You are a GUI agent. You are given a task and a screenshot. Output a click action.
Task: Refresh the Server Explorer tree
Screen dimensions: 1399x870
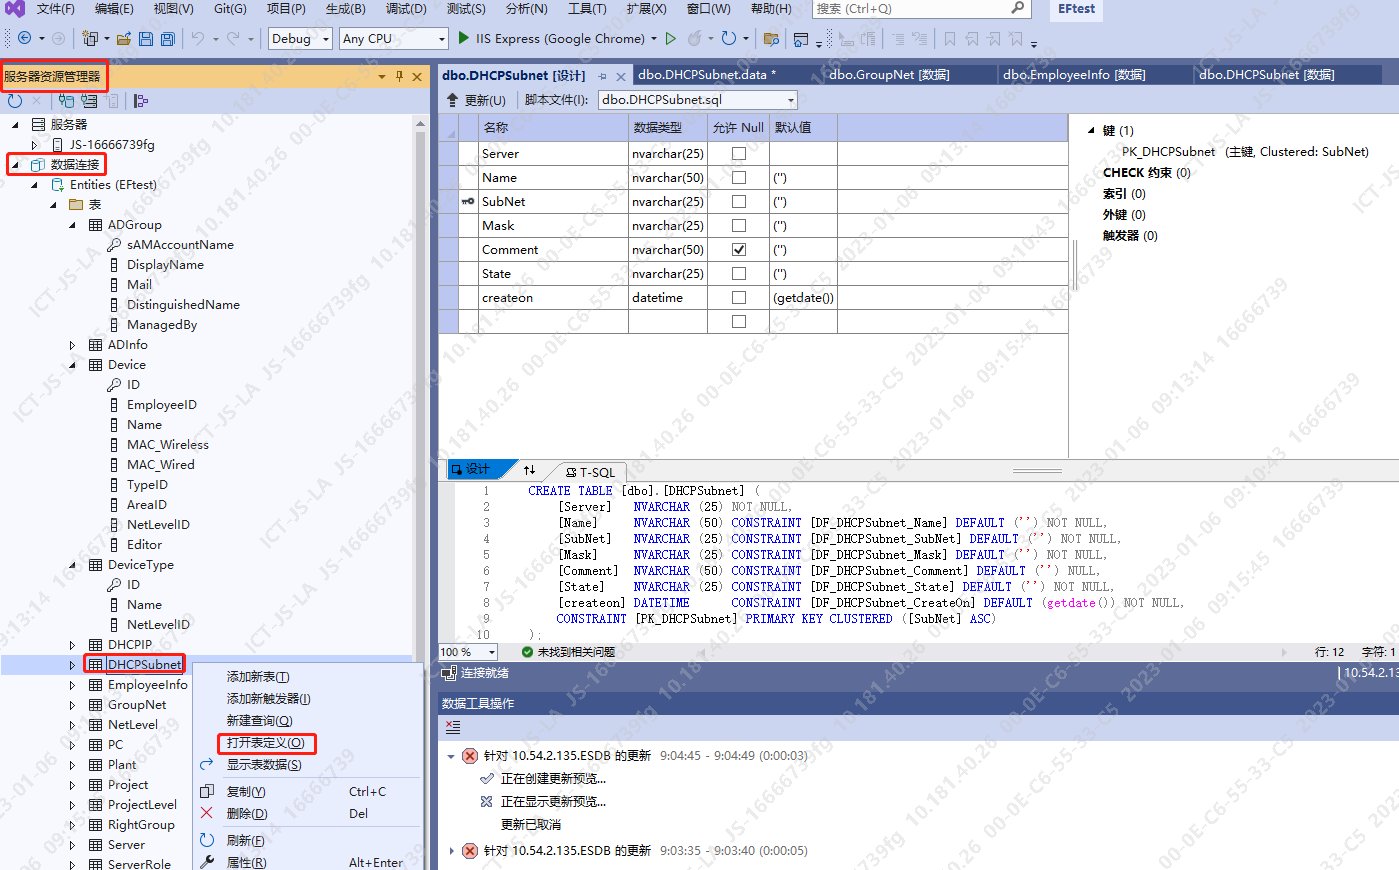click(15, 101)
